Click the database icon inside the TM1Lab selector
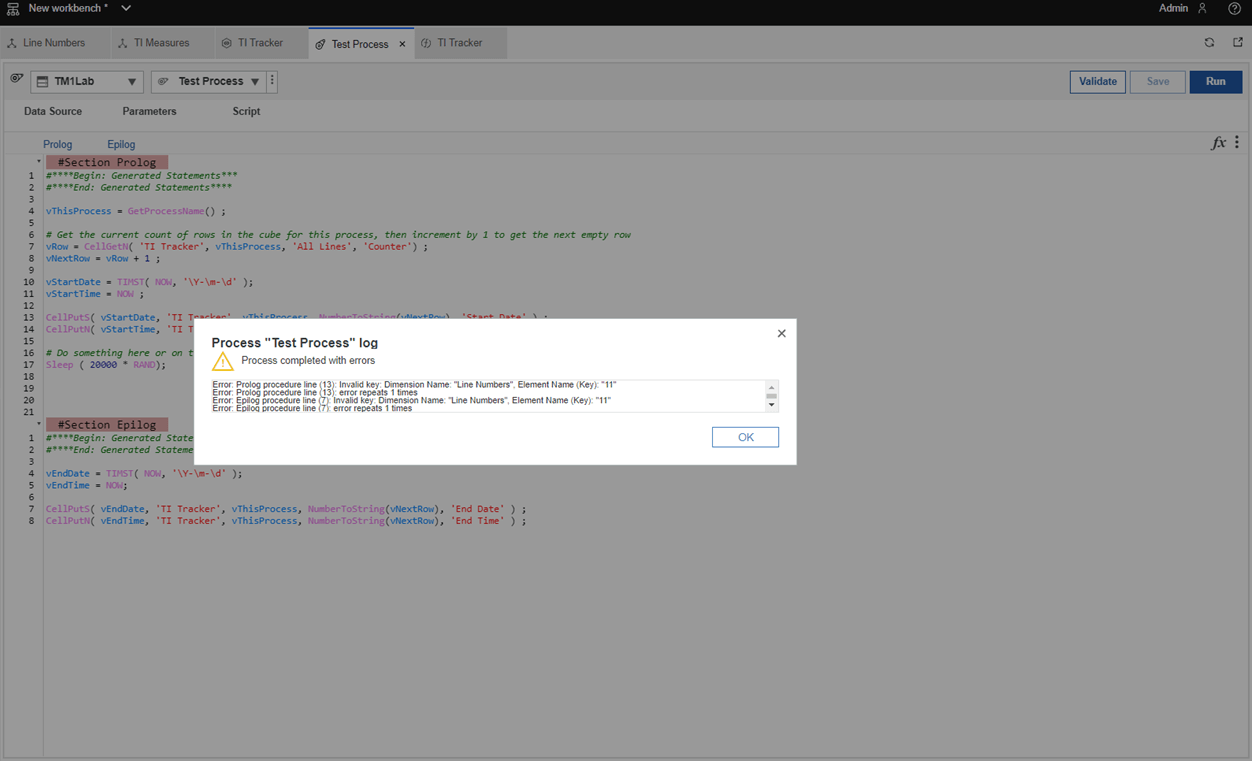The height and width of the screenshot is (761, 1252). pyautogui.click(x=42, y=82)
